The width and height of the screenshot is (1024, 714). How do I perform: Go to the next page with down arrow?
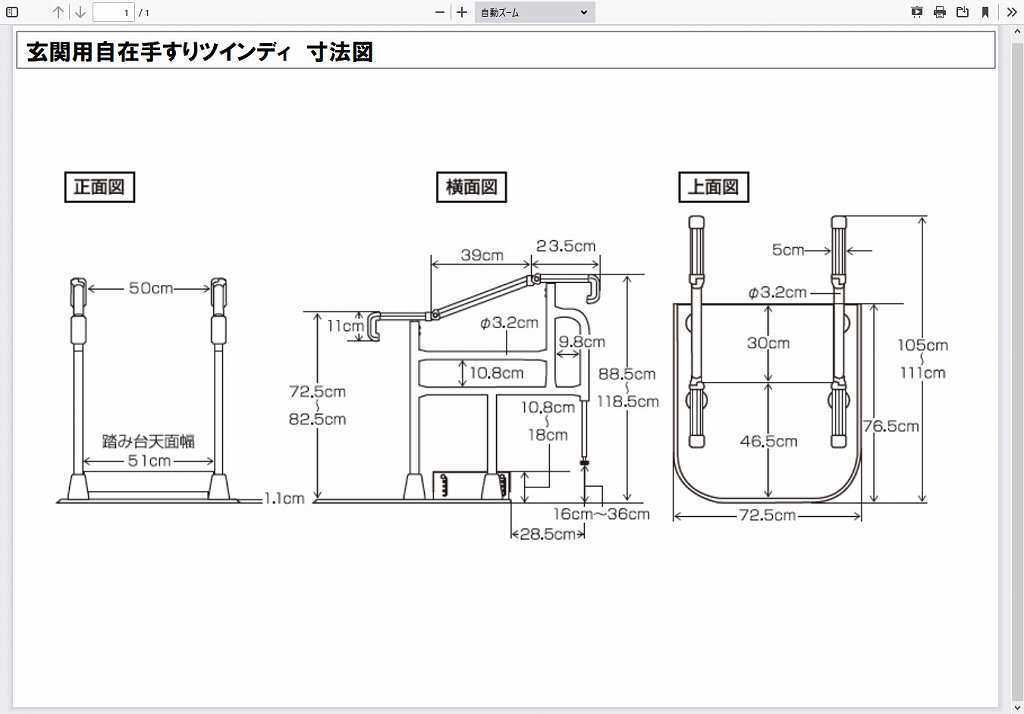(x=79, y=12)
